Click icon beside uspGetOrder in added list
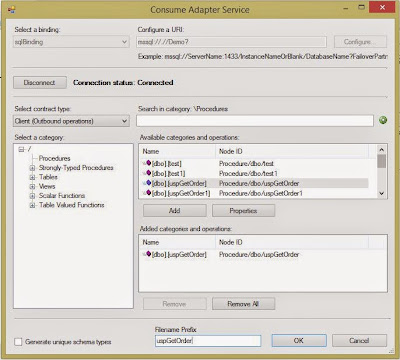Viewport: 400px width, 360px height. coord(148,254)
